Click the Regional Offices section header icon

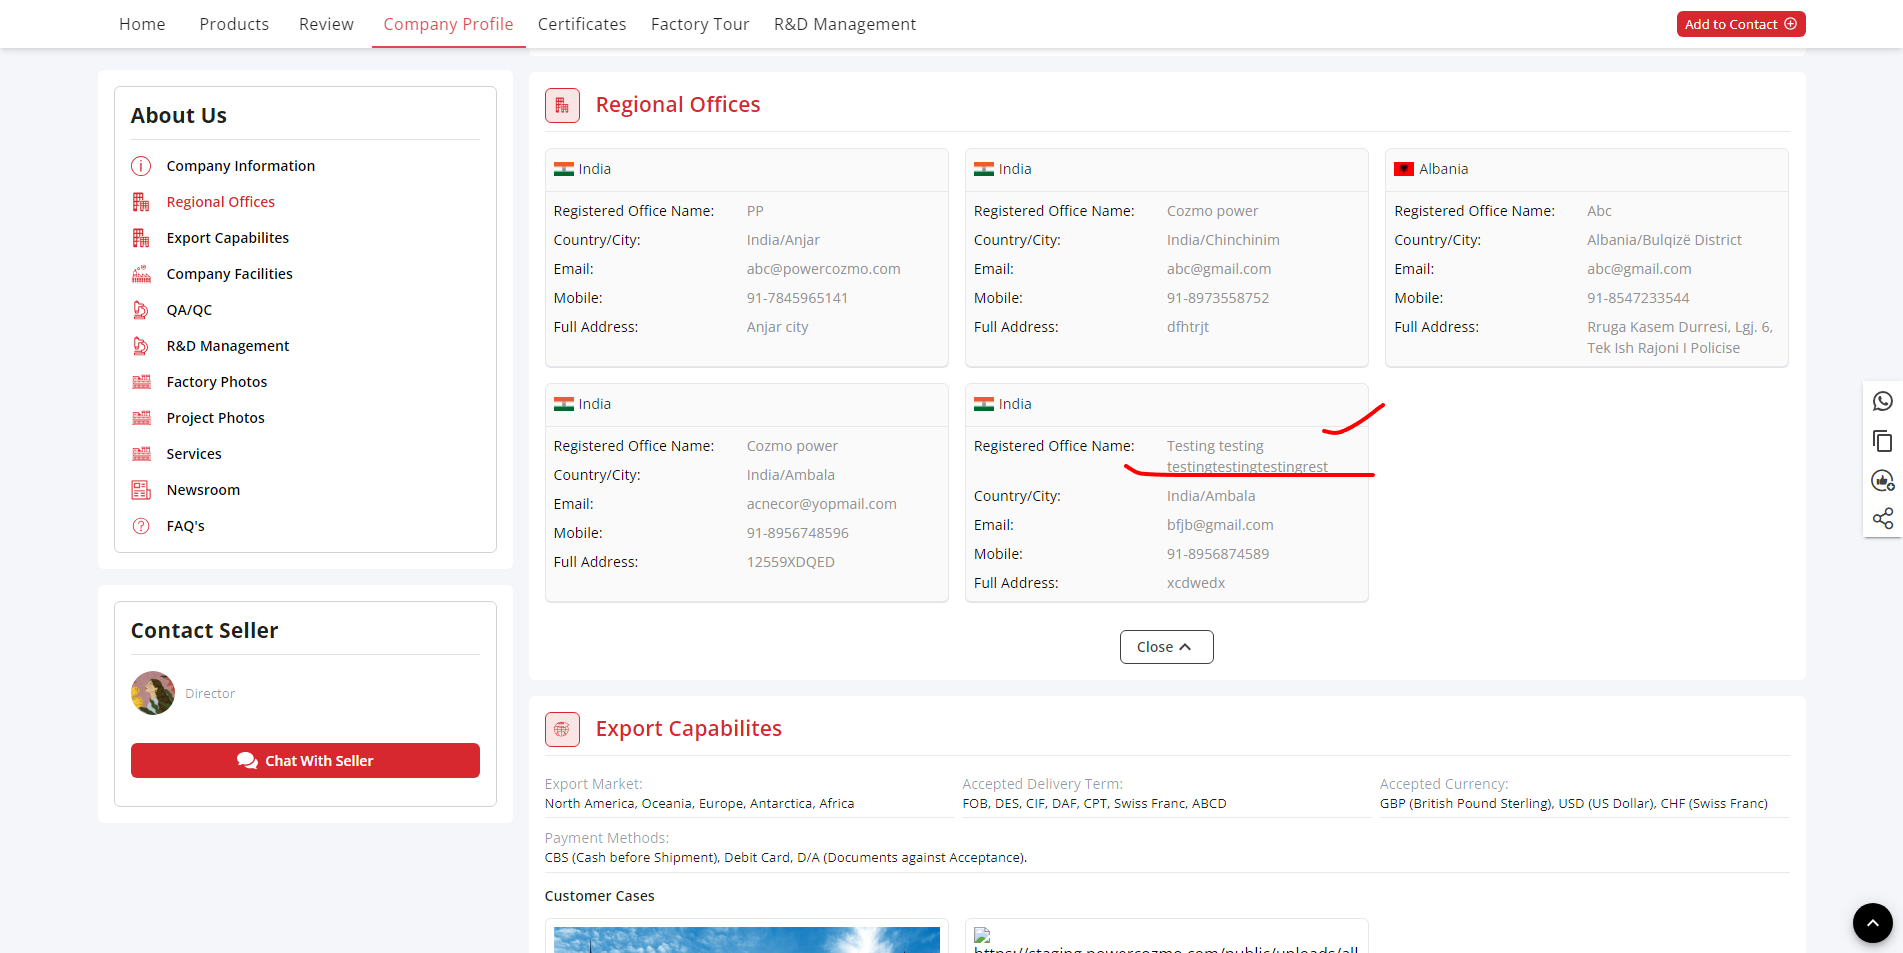click(x=562, y=105)
